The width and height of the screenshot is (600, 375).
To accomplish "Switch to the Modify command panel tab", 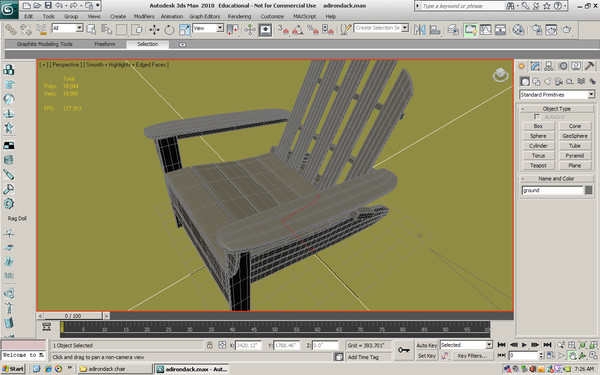I will click(x=535, y=66).
